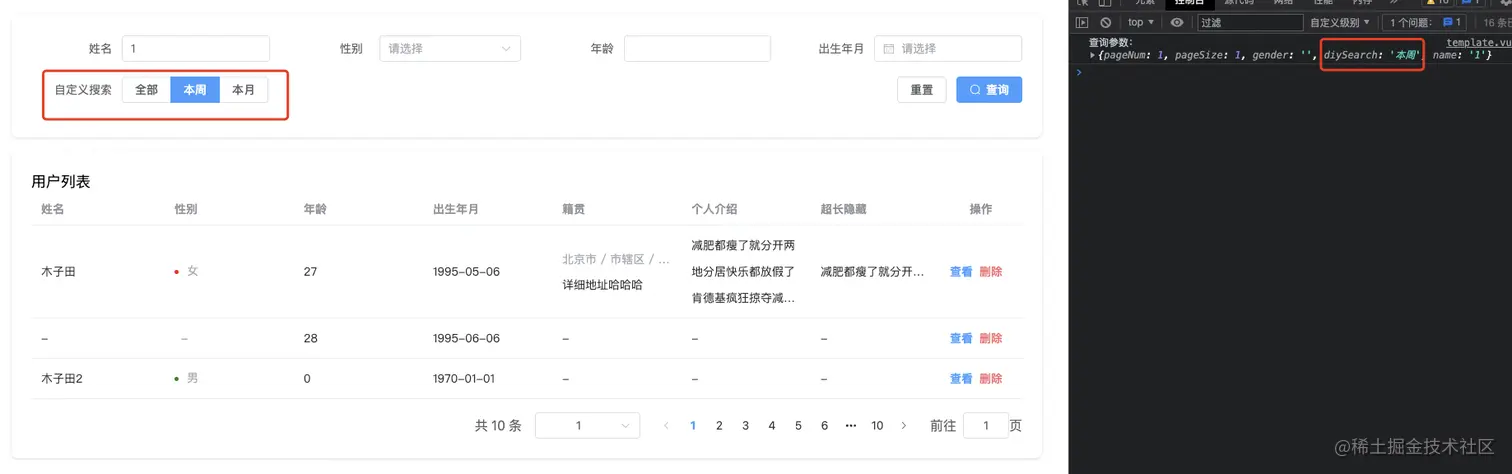Image resolution: width=1512 pixels, height=474 pixels.
Task: Click 删除 link for 木子田2 row
Action: (x=990, y=379)
